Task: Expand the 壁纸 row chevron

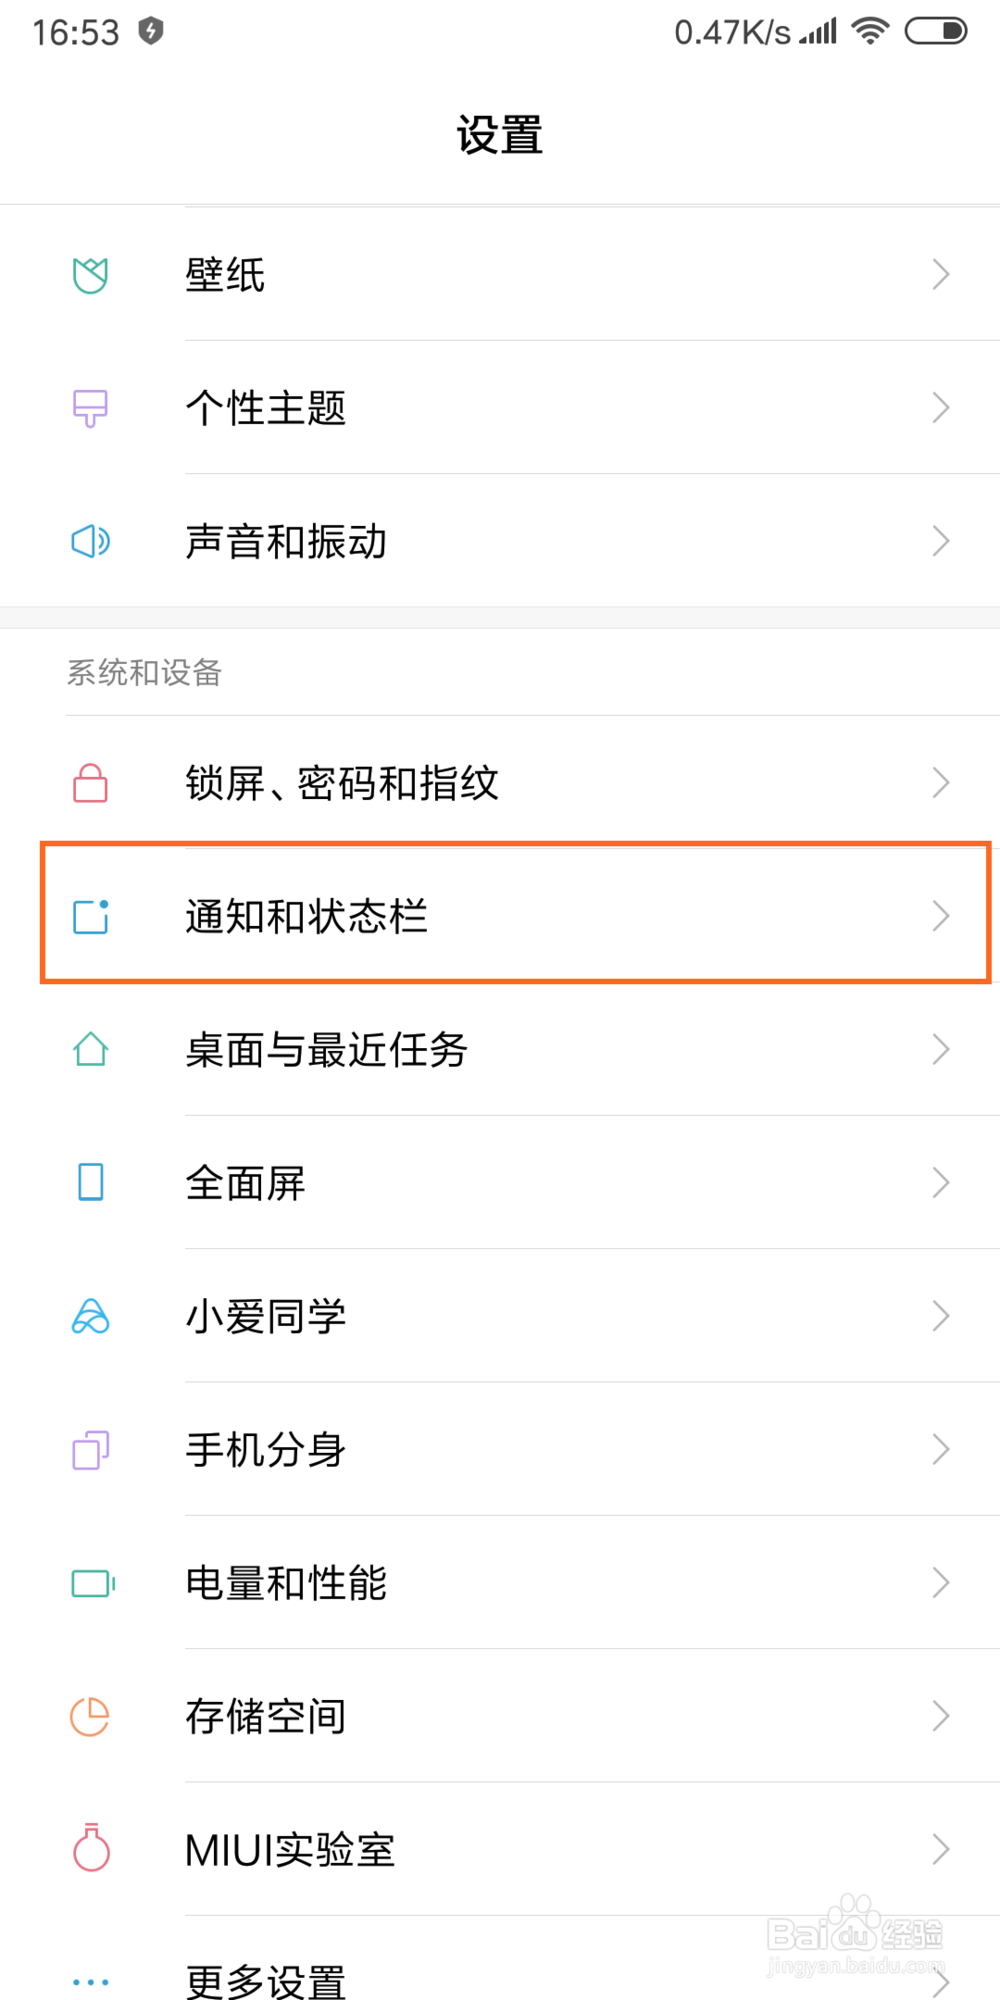Action: click(940, 275)
